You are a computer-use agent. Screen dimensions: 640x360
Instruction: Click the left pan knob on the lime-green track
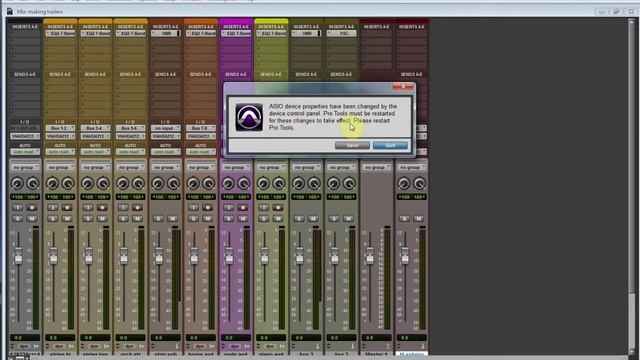[x=263, y=183]
